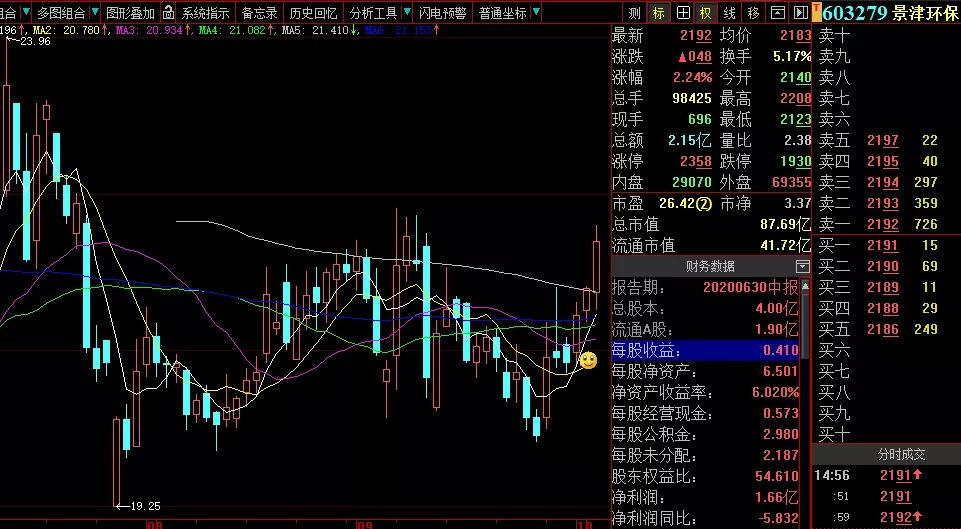Click the 换手 5.17% value
961x529 pixels.
click(x=792, y=57)
